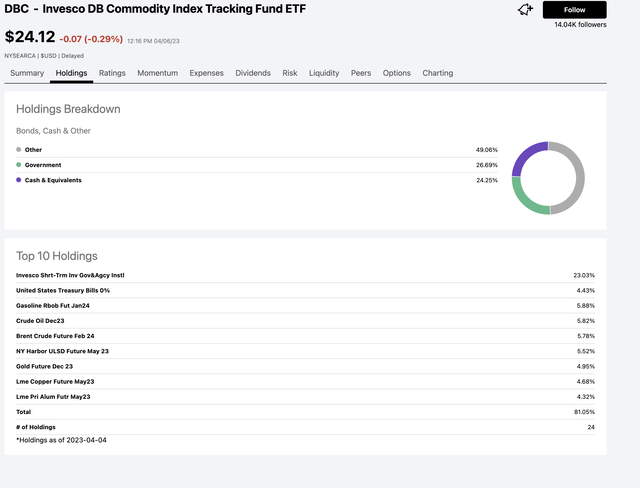Select the Holdings tab
The width and height of the screenshot is (640, 488).
point(71,73)
